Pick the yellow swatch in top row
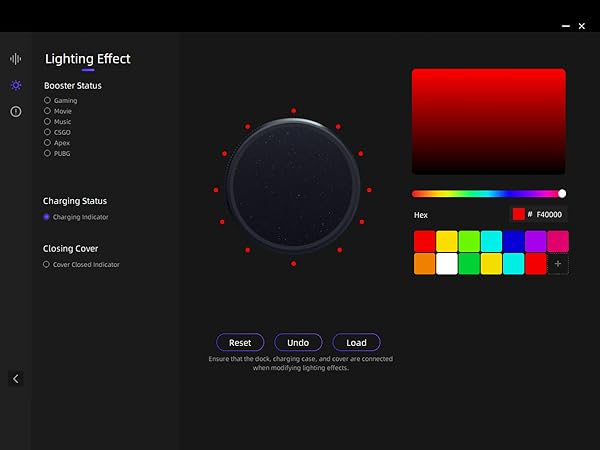Viewport: 600px width, 450px height. tap(447, 241)
